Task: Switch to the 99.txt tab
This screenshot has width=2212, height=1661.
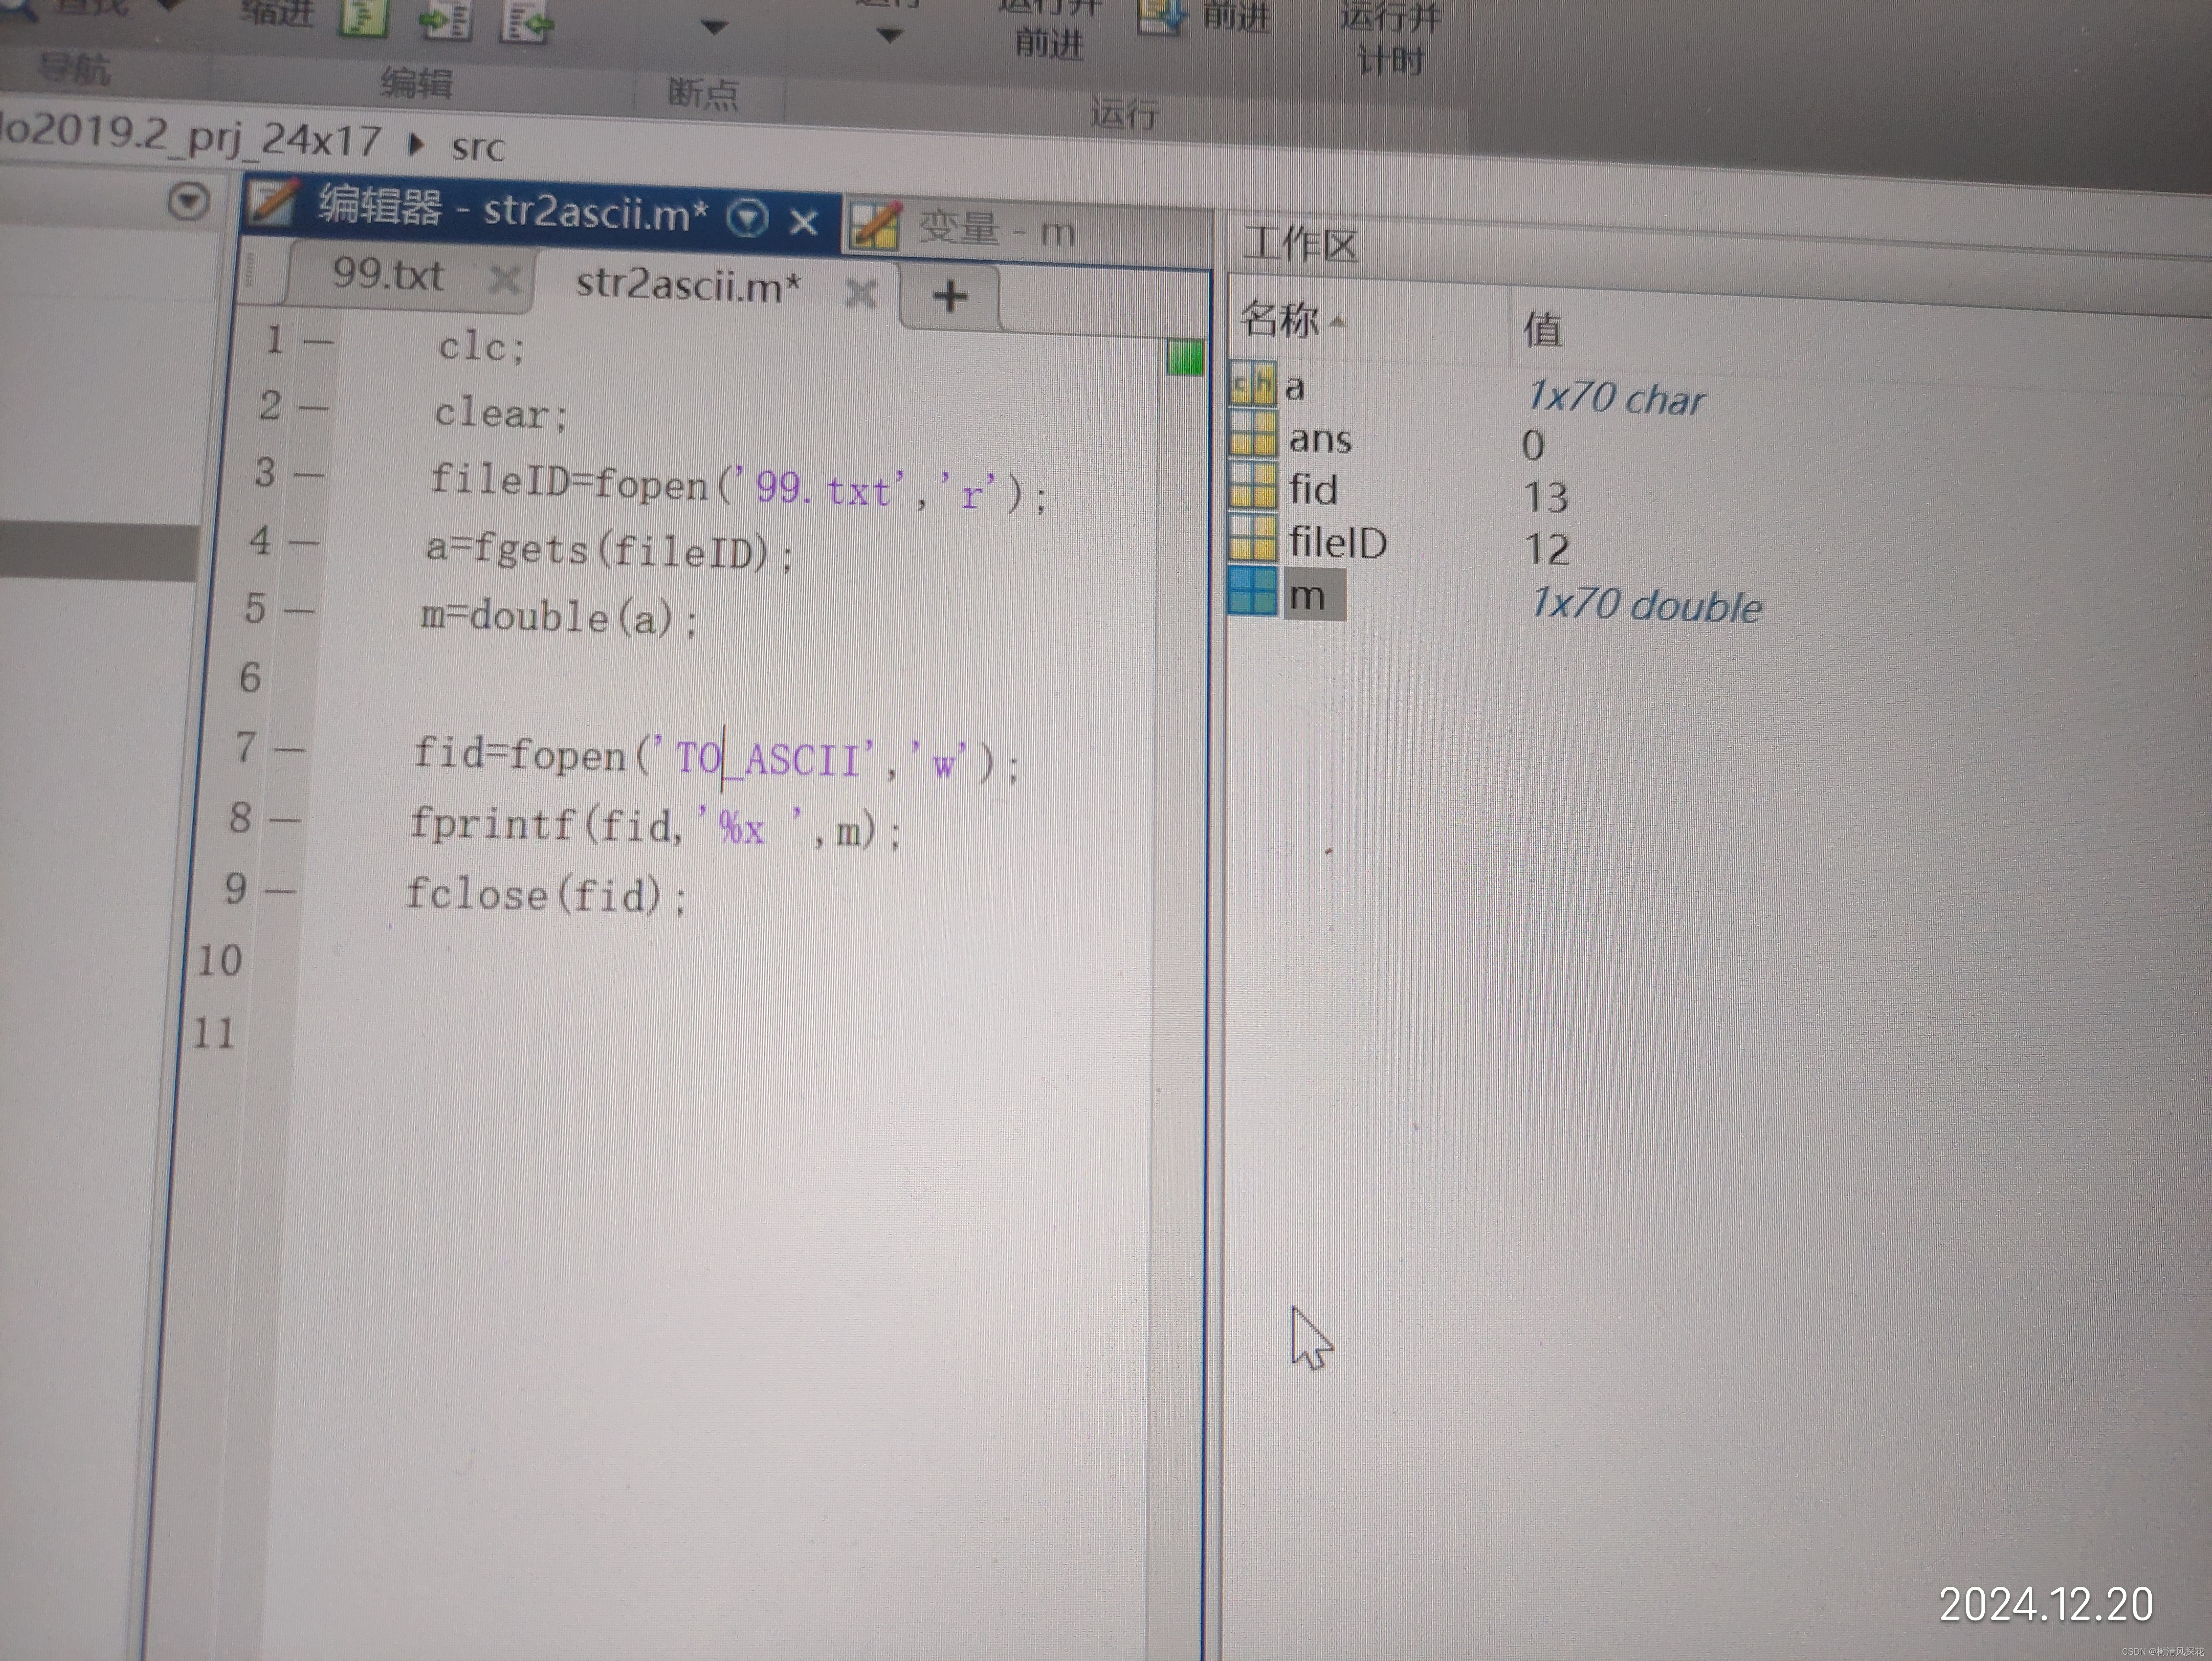Action: [388, 274]
